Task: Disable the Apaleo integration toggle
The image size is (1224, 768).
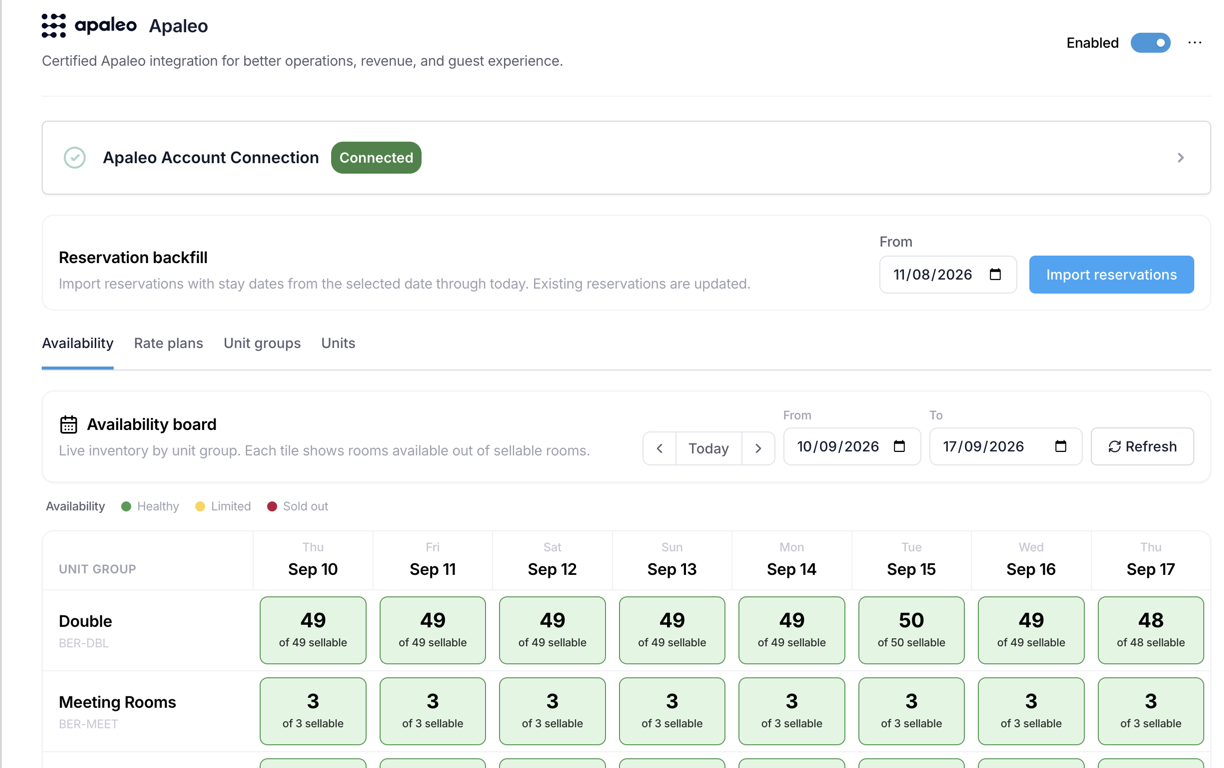Action: tap(1151, 43)
